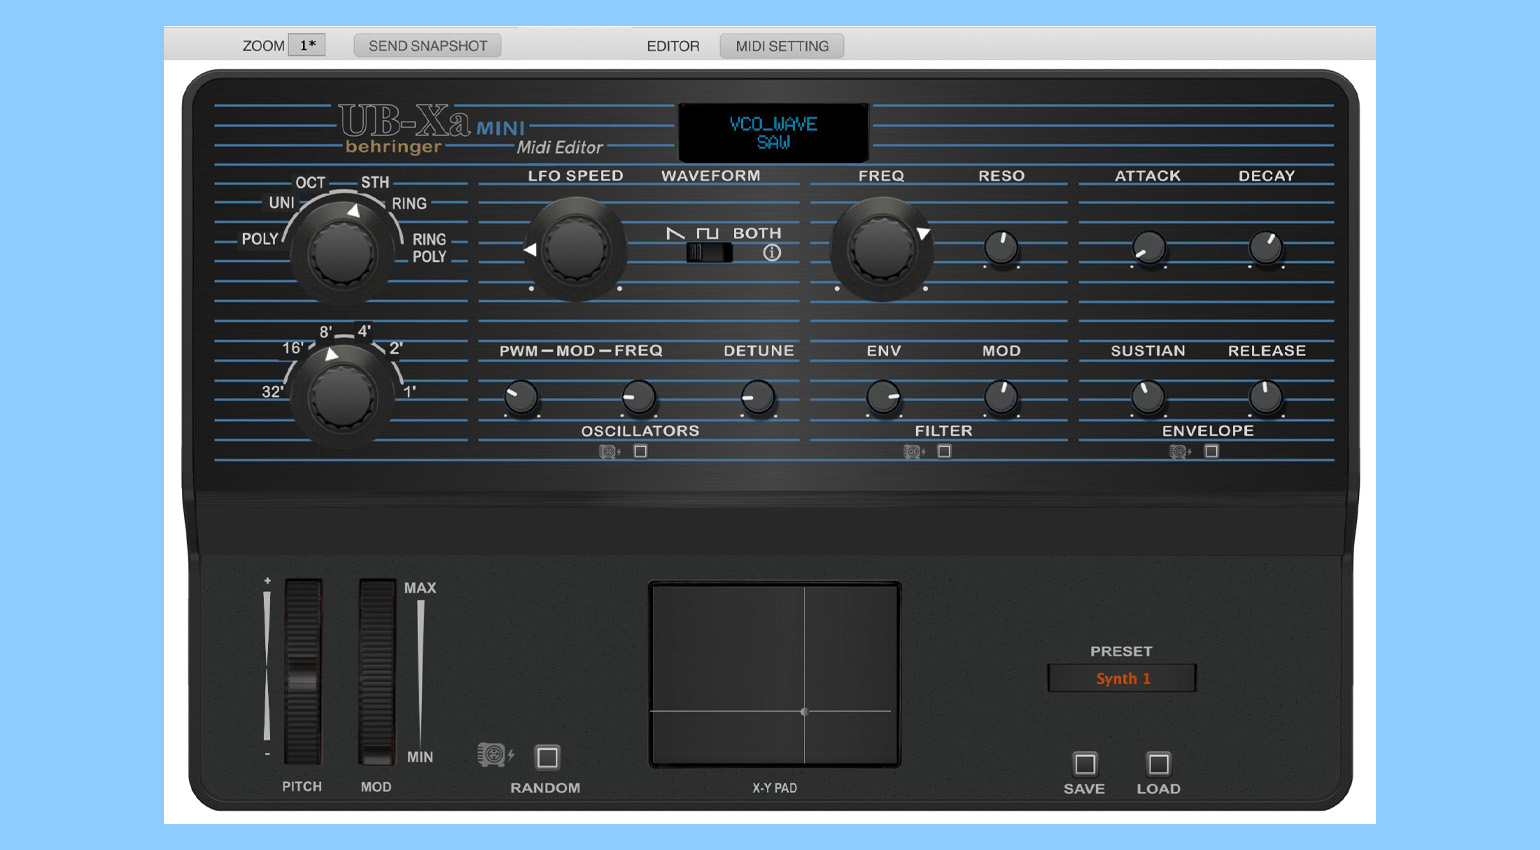1540x850 pixels.
Task: Open the PRESET Synth 1 selector
Action: click(x=1122, y=678)
